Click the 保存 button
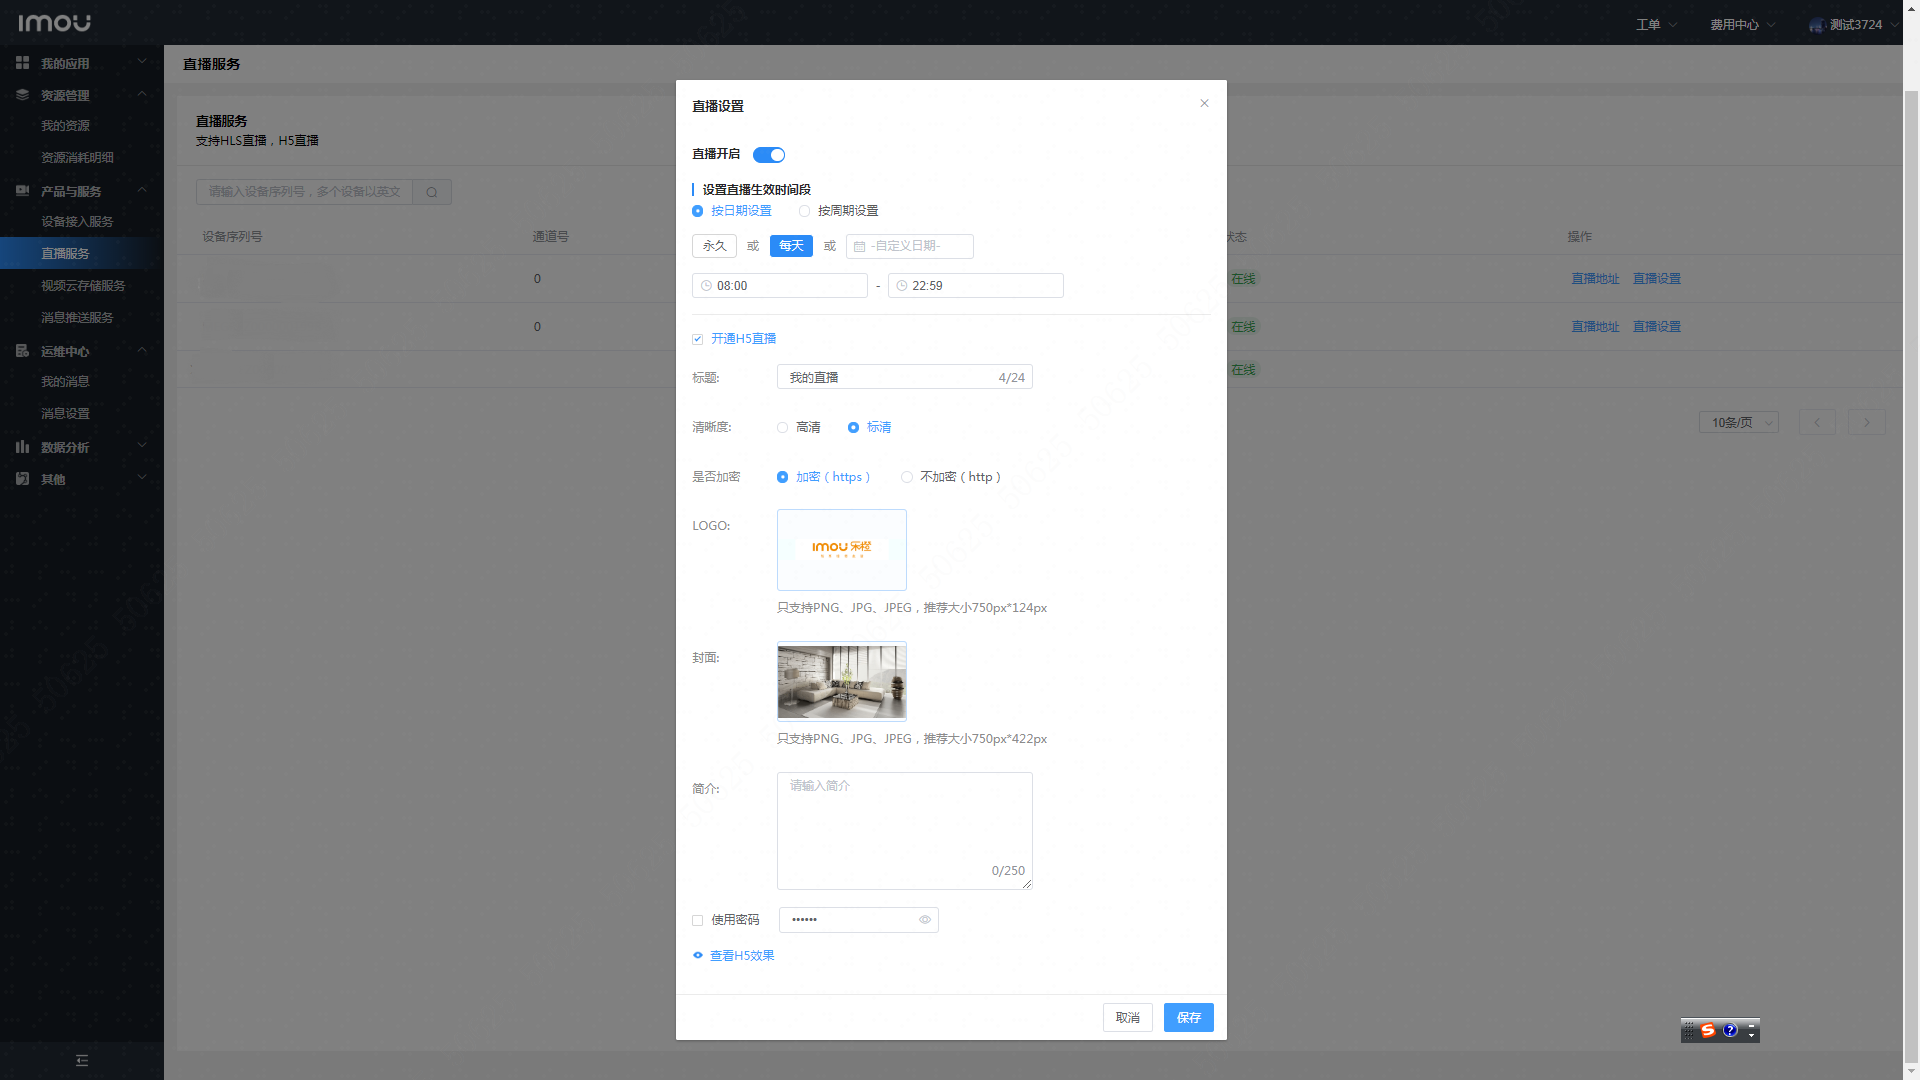 point(1188,1018)
